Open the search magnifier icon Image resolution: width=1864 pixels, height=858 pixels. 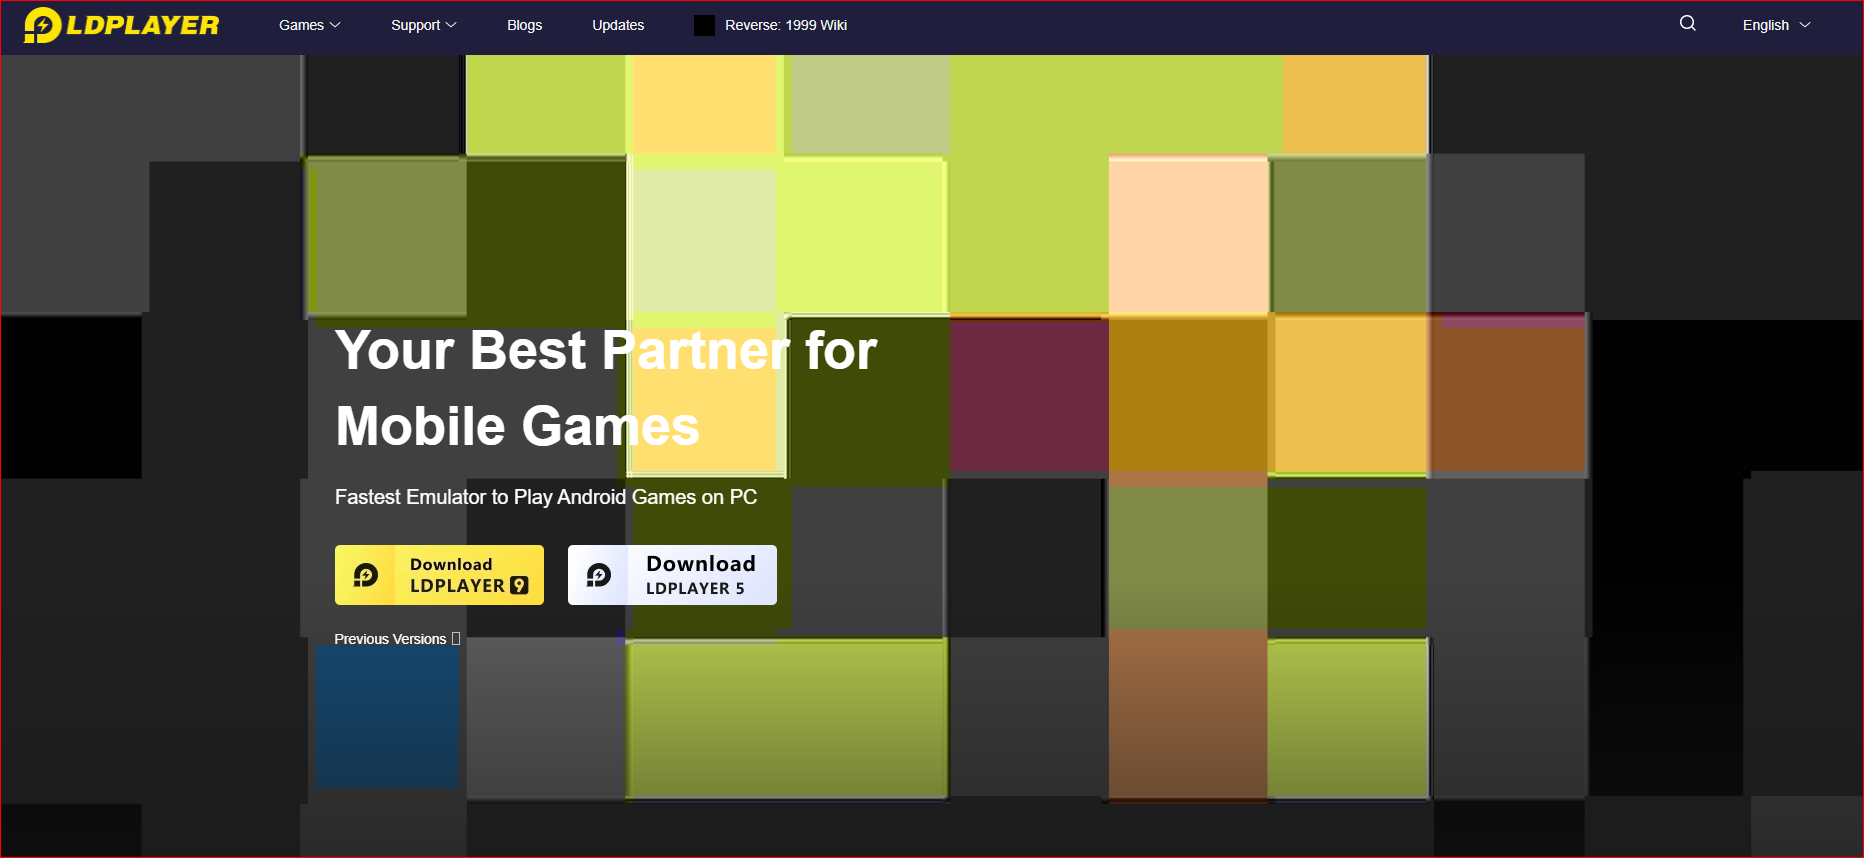[x=1688, y=24]
